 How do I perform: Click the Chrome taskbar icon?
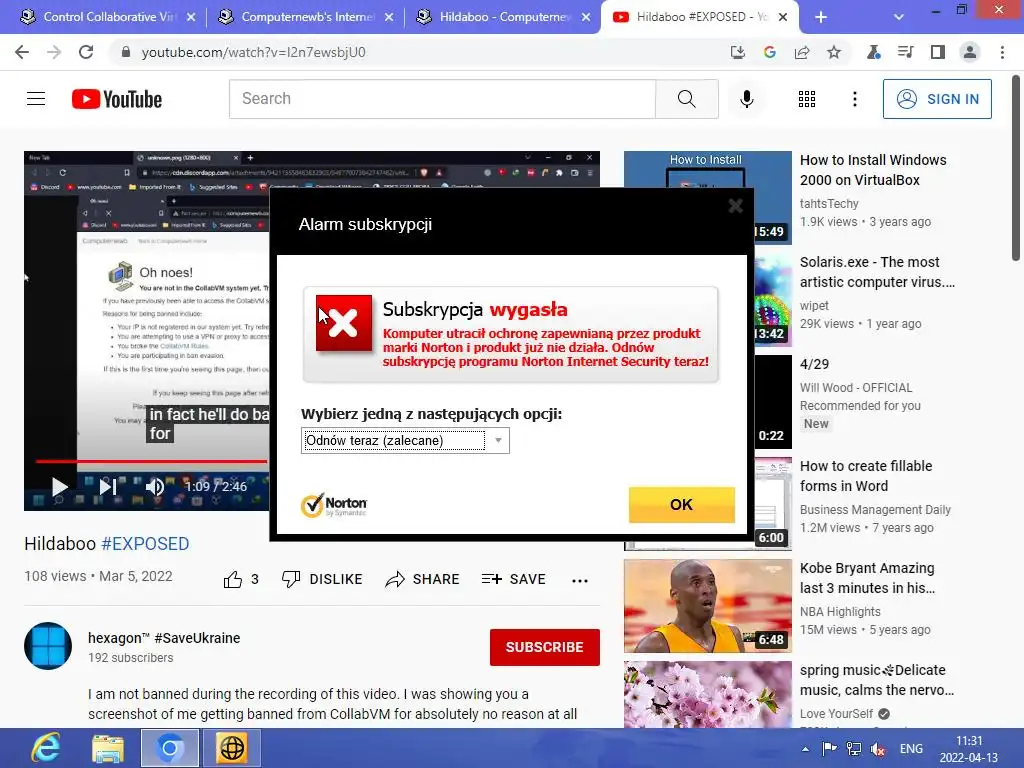[x=170, y=748]
